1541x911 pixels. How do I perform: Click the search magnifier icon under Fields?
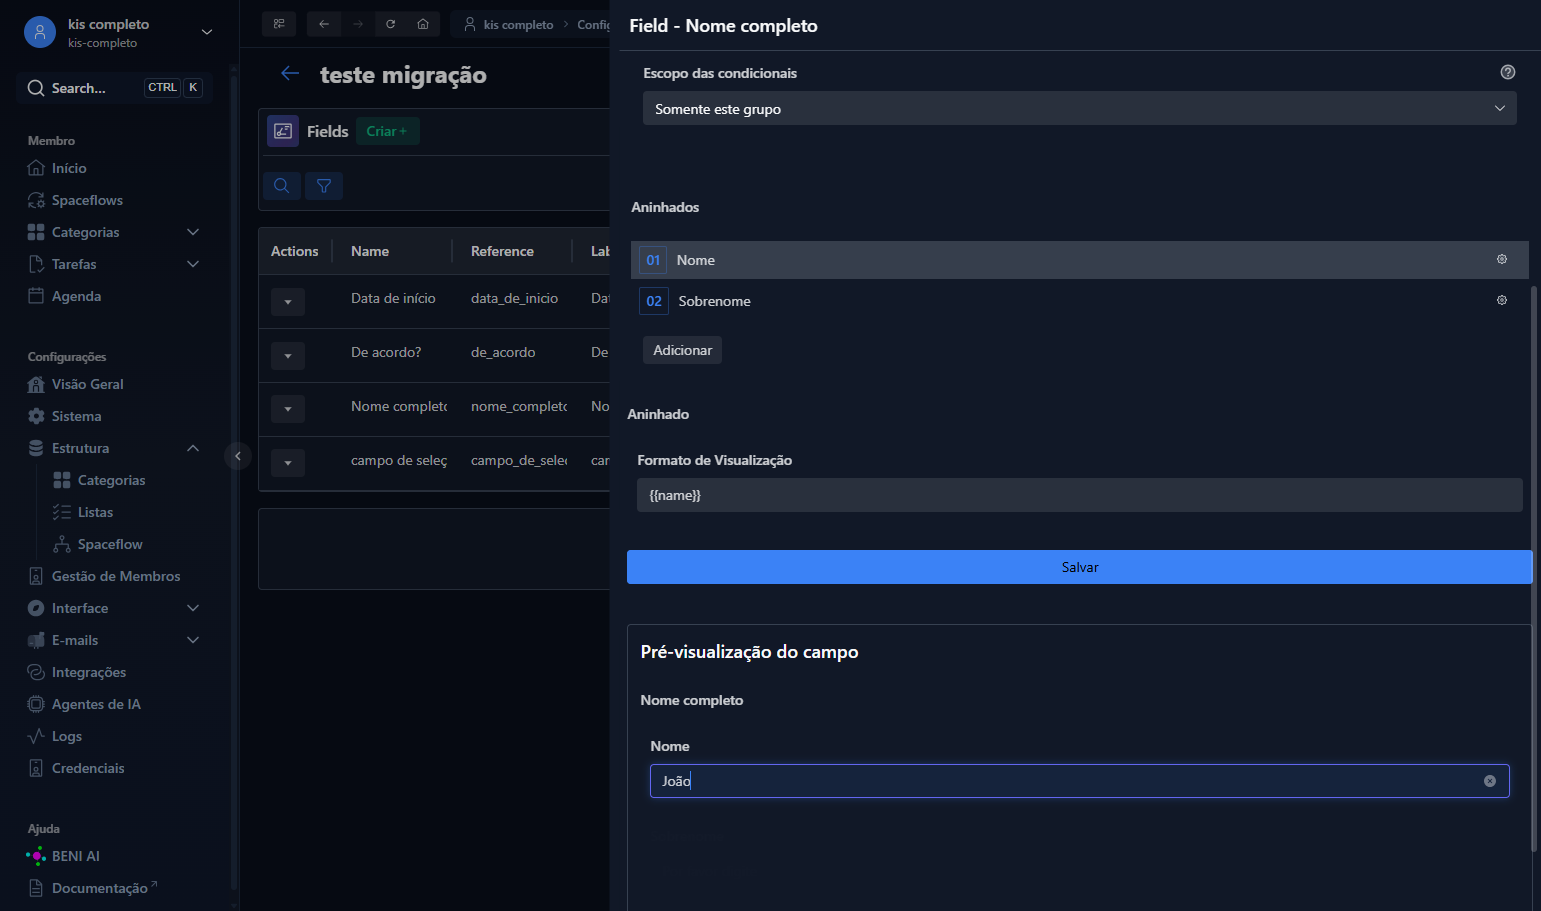pyautogui.click(x=282, y=185)
